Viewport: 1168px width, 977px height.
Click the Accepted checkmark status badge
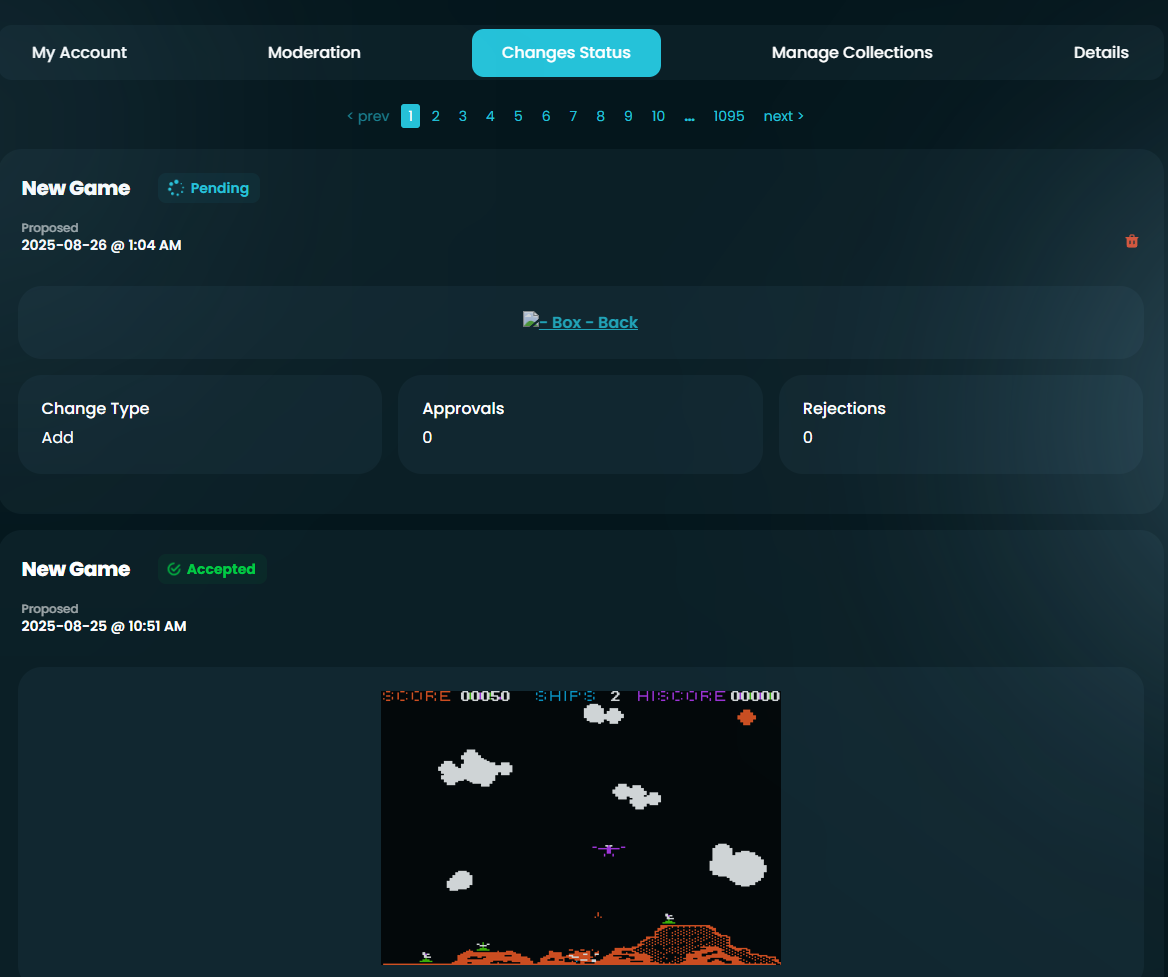[212, 569]
